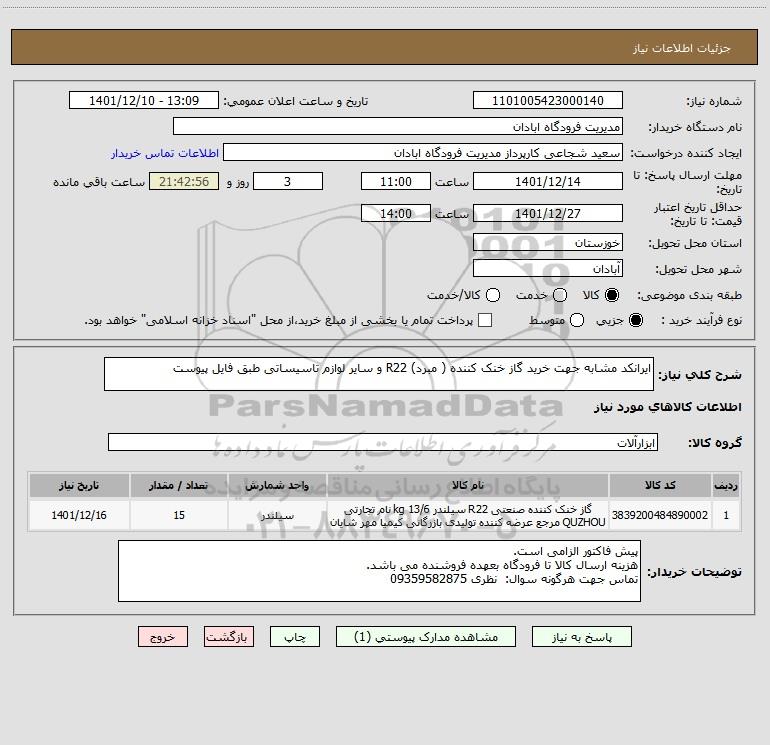Choose متوسط purchase type radio
Screen dimensions: 770x745
point(577,320)
